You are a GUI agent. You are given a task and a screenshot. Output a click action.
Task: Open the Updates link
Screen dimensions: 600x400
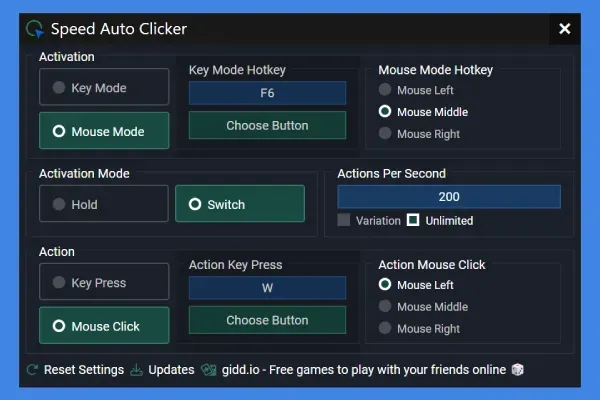pos(171,370)
